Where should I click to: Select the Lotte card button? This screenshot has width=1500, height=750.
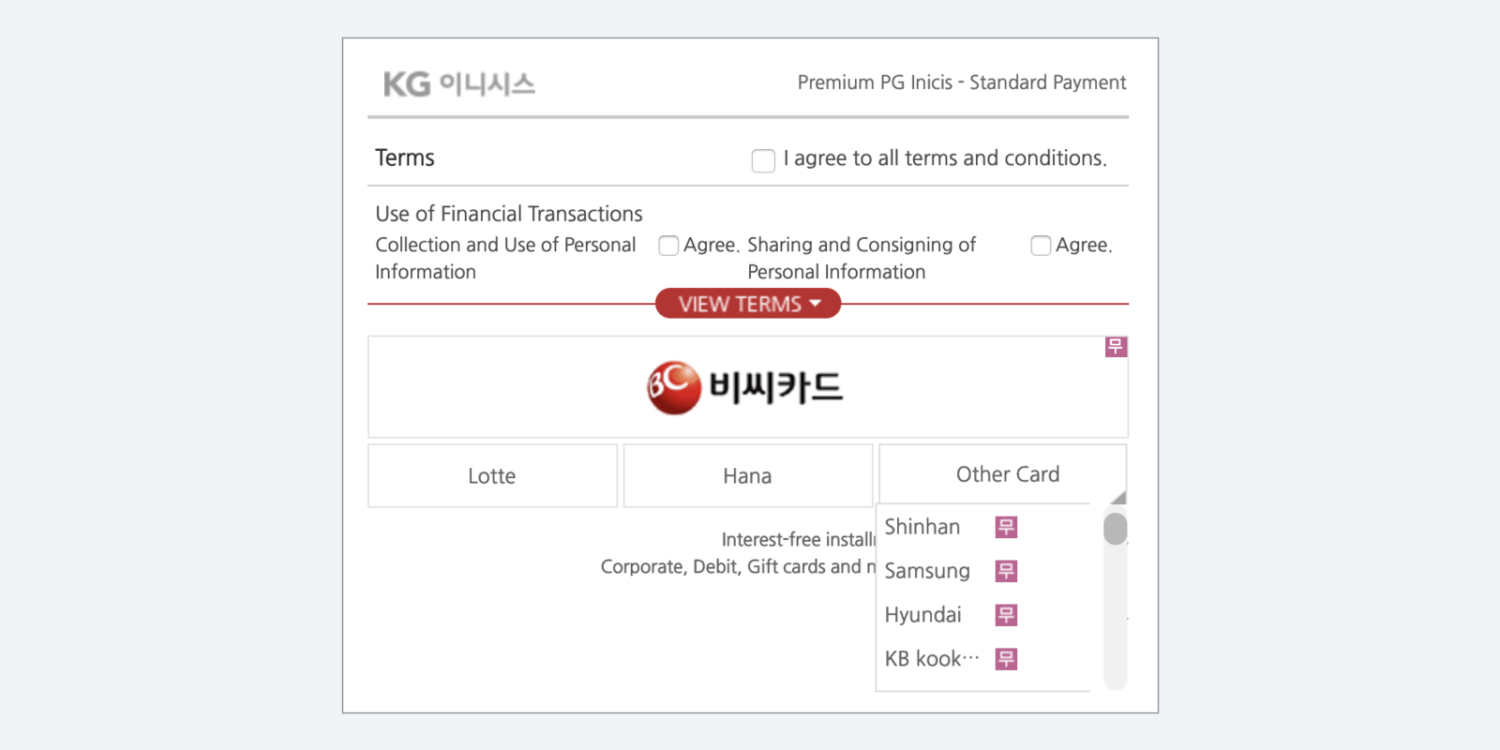(492, 476)
